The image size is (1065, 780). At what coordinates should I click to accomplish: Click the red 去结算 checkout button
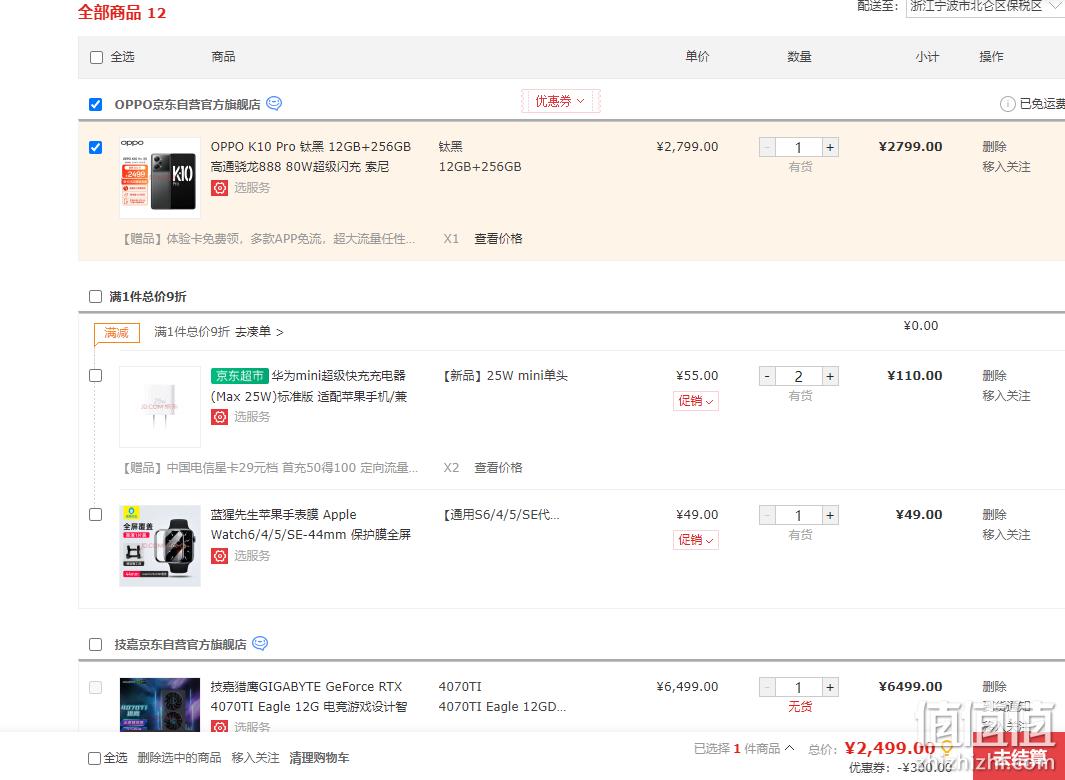click(x=1019, y=756)
